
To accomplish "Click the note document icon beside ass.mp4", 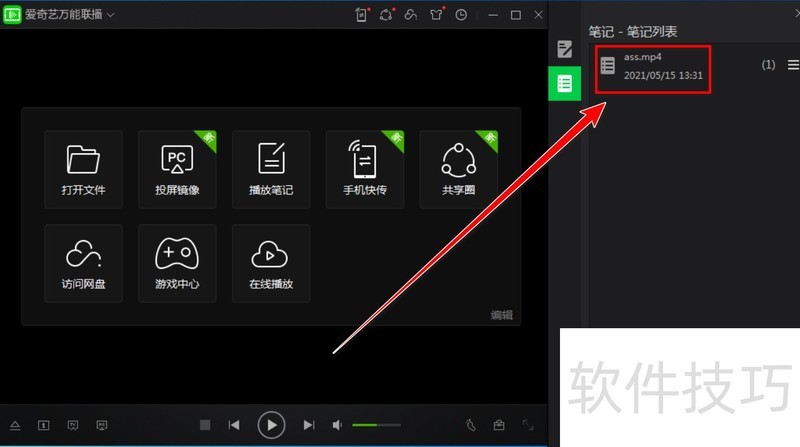I will click(608, 66).
